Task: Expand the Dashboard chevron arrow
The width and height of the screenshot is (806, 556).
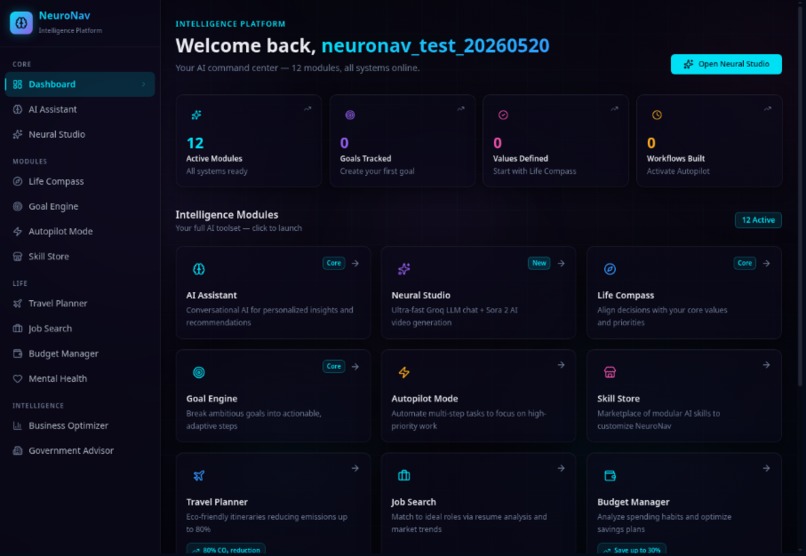Action: pos(144,84)
